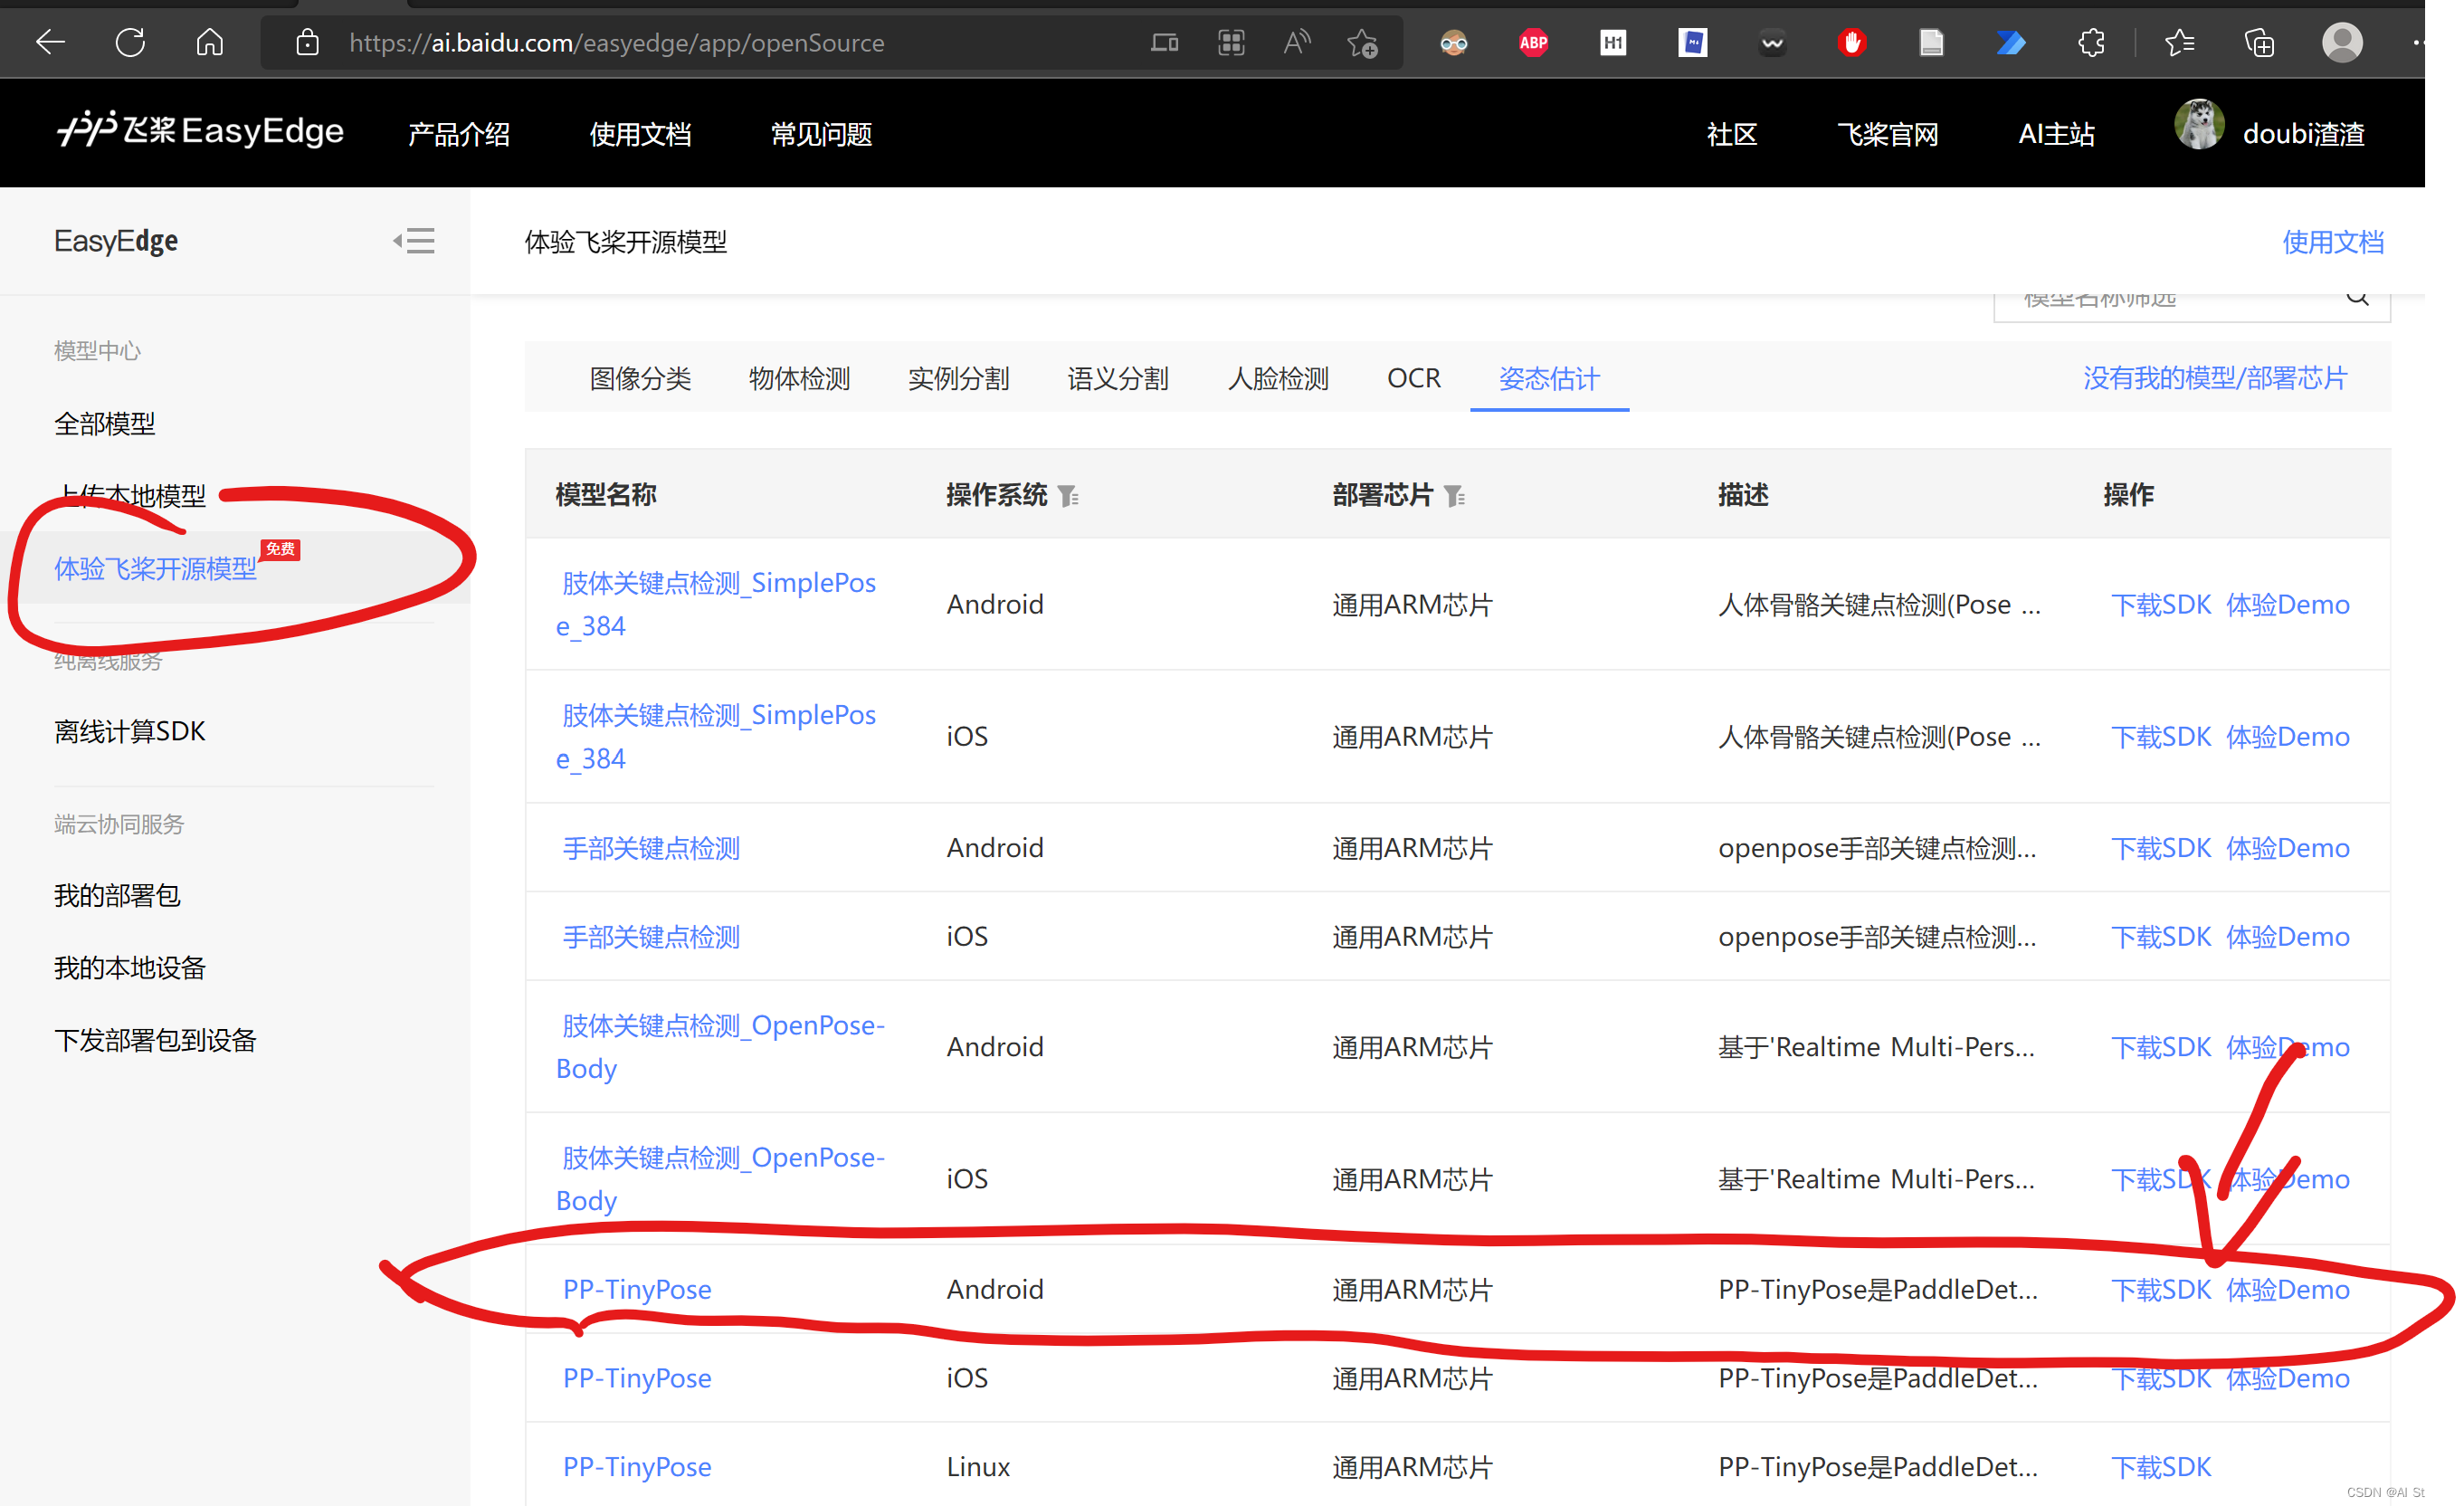Open the PP-TinyPose model page

[x=636, y=1289]
